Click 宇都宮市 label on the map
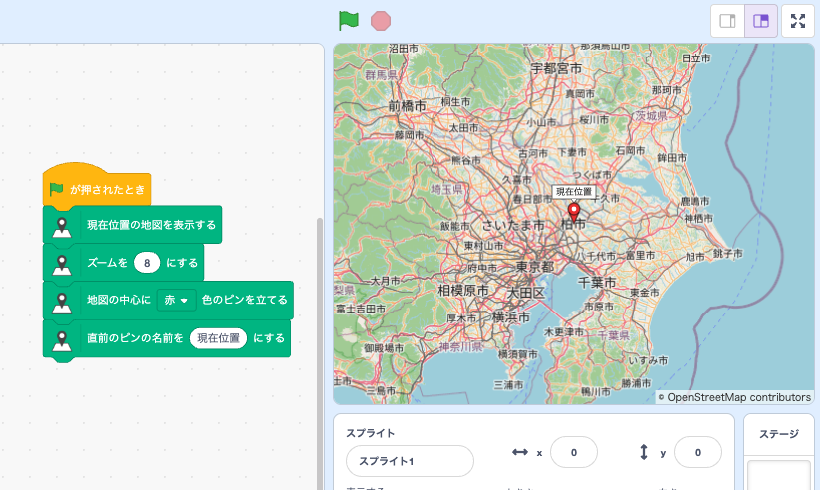 pos(556,69)
